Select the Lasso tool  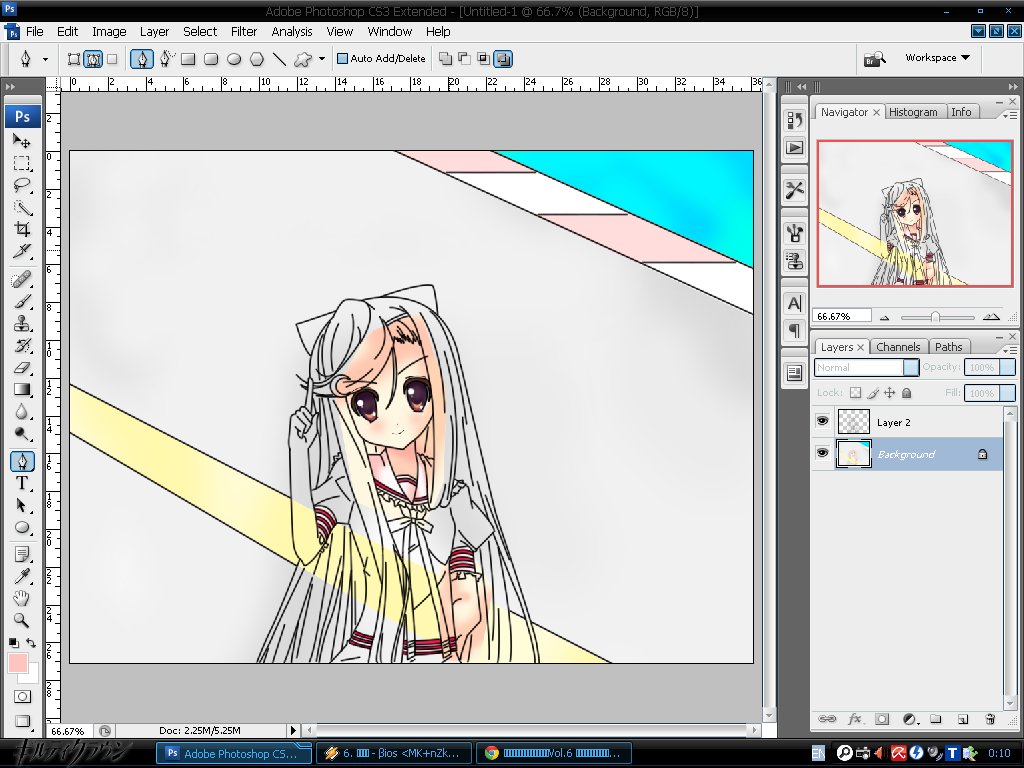coord(22,185)
